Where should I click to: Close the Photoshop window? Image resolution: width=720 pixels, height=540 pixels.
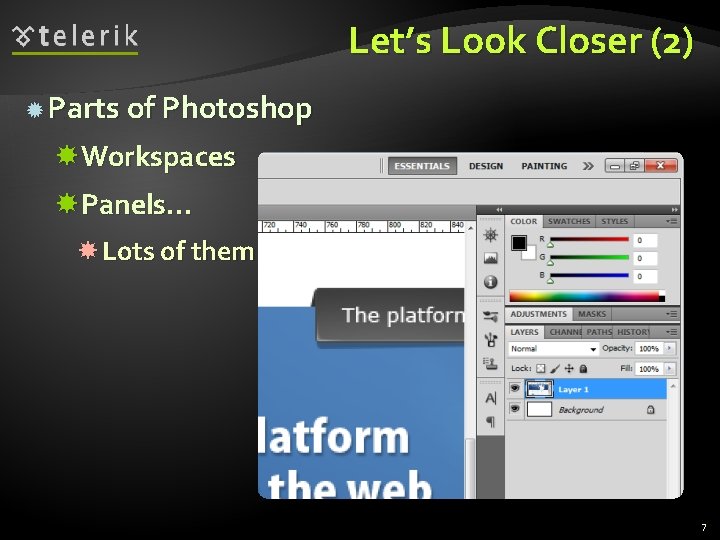click(661, 166)
